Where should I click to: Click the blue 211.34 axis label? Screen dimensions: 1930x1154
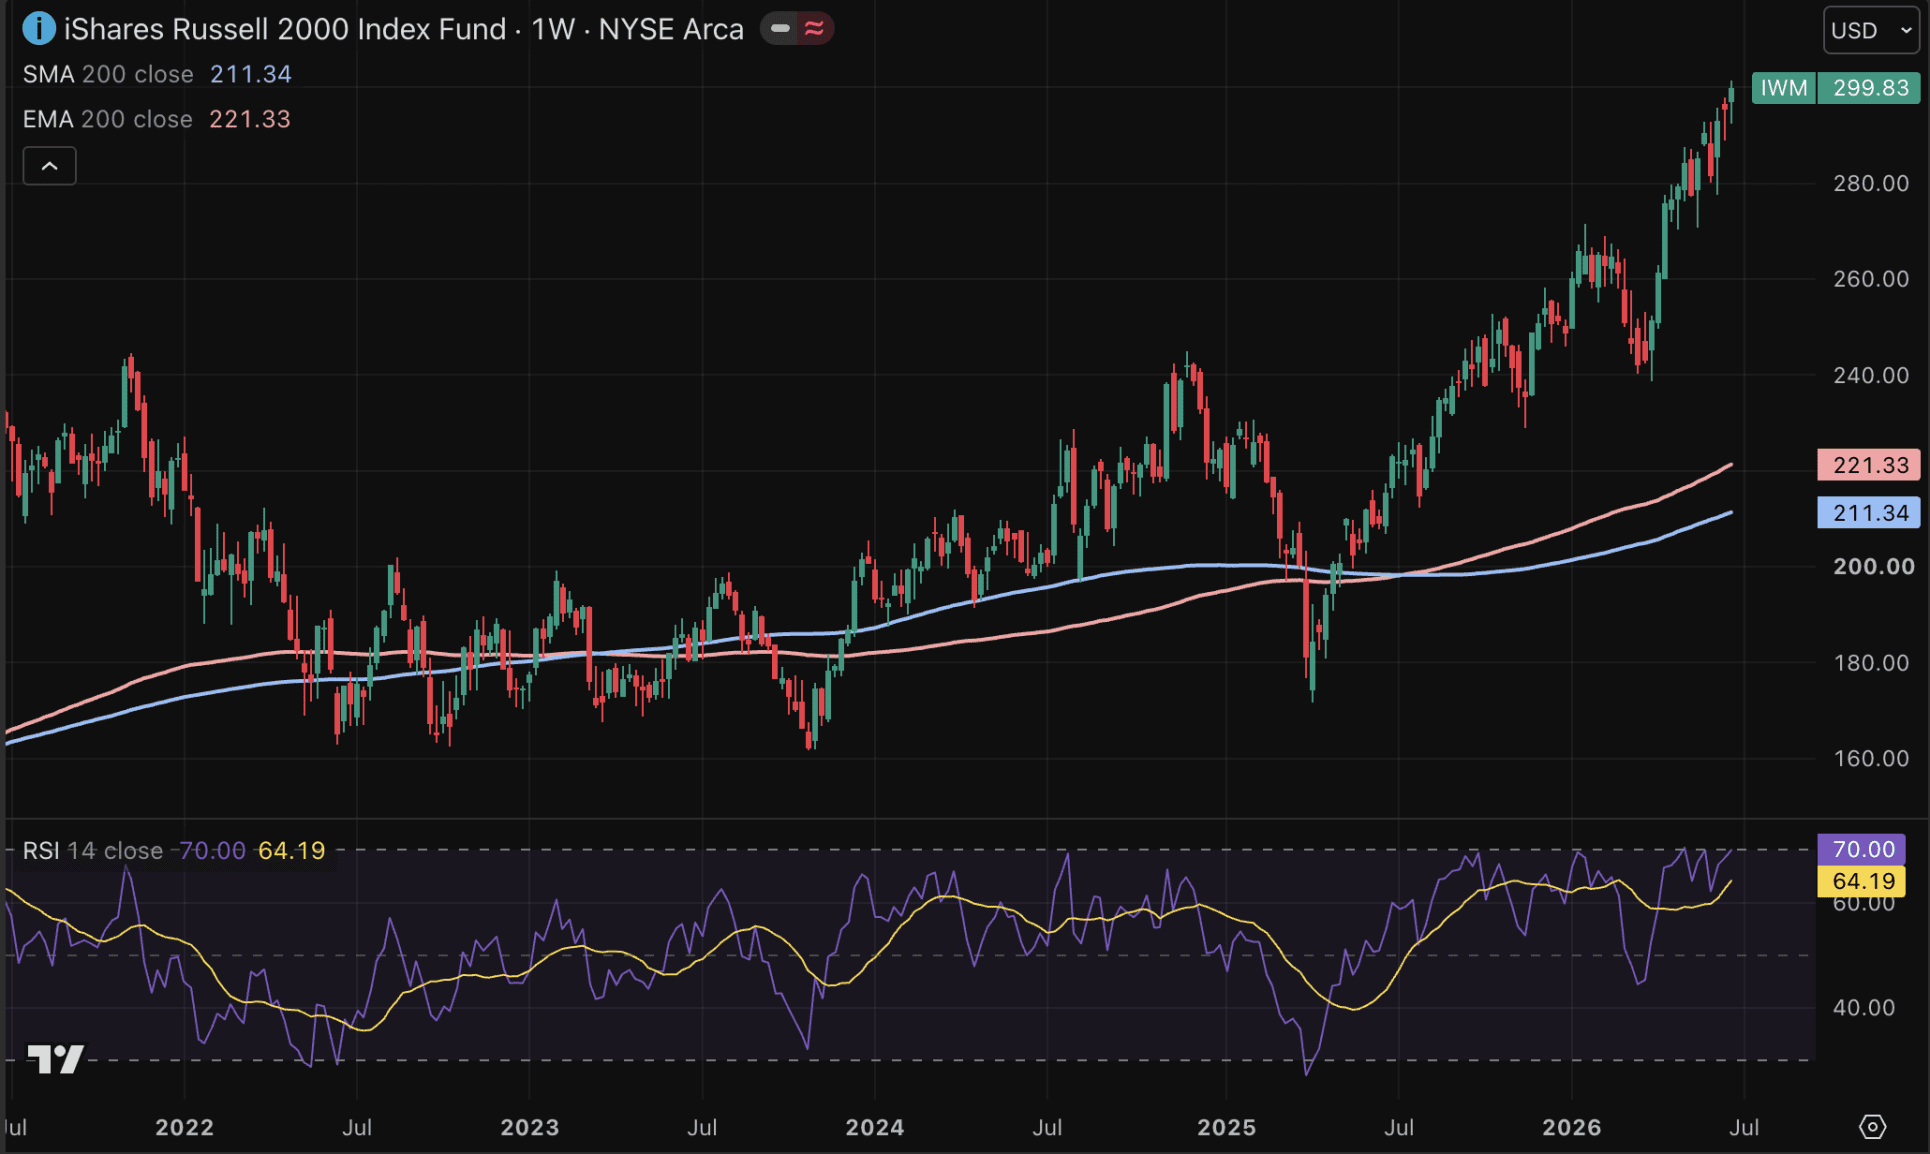(1868, 513)
